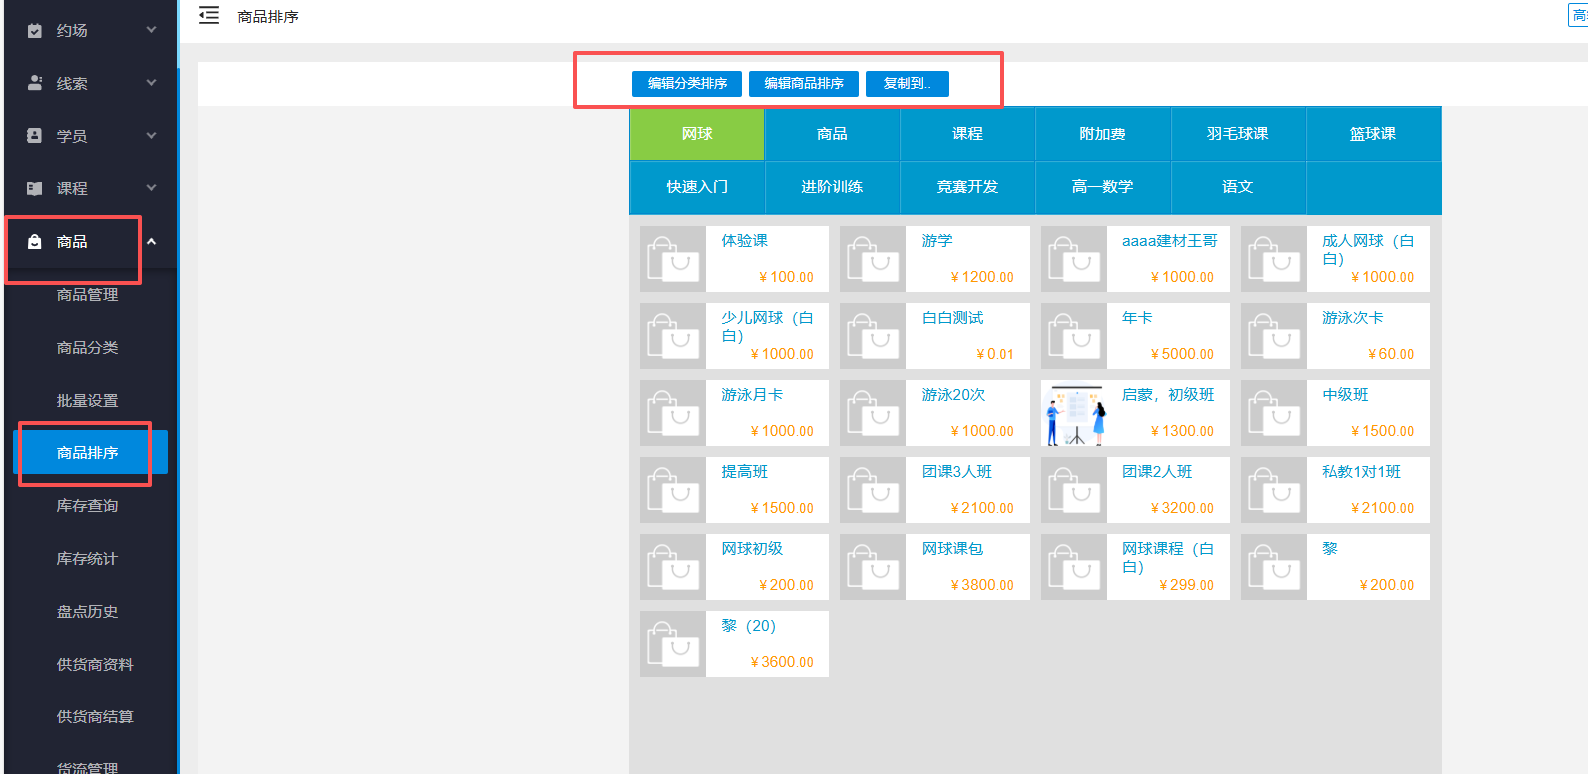Click the 商品 shopping bag sidebar icon
The width and height of the screenshot is (1588, 774).
tap(35, 242)
